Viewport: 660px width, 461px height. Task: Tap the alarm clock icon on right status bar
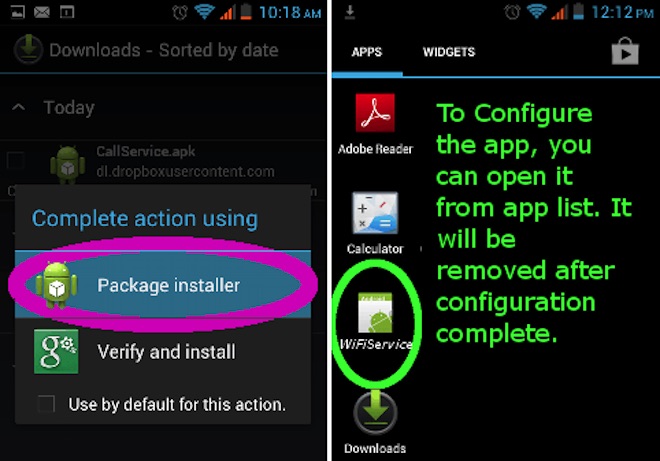(x=512, y=12)
